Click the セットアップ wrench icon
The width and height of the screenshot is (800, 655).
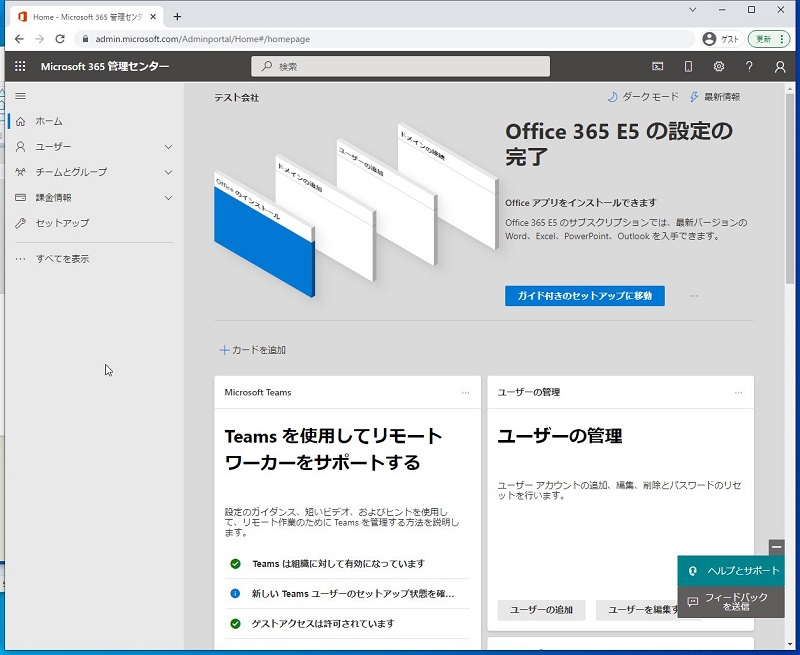(20, 223)
